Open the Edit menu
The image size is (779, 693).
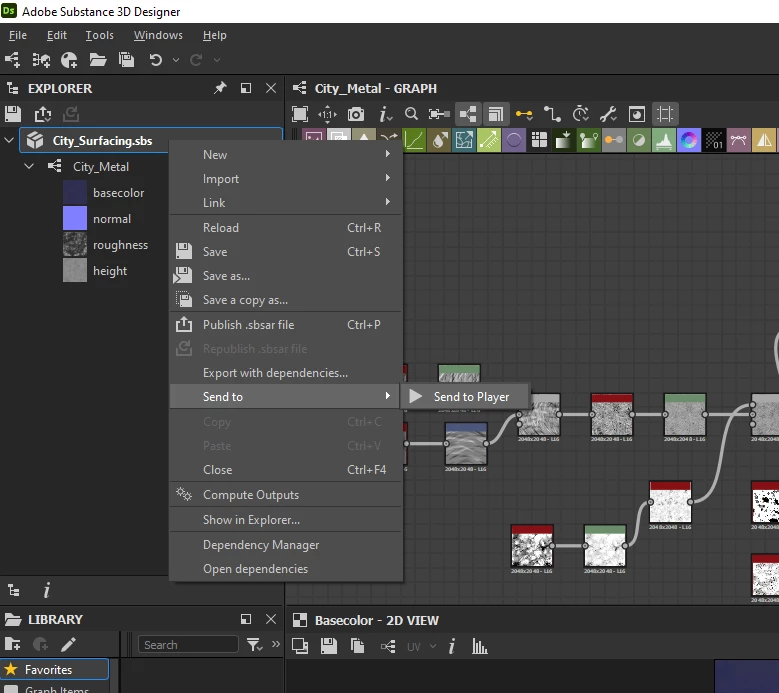click(57, 35)
